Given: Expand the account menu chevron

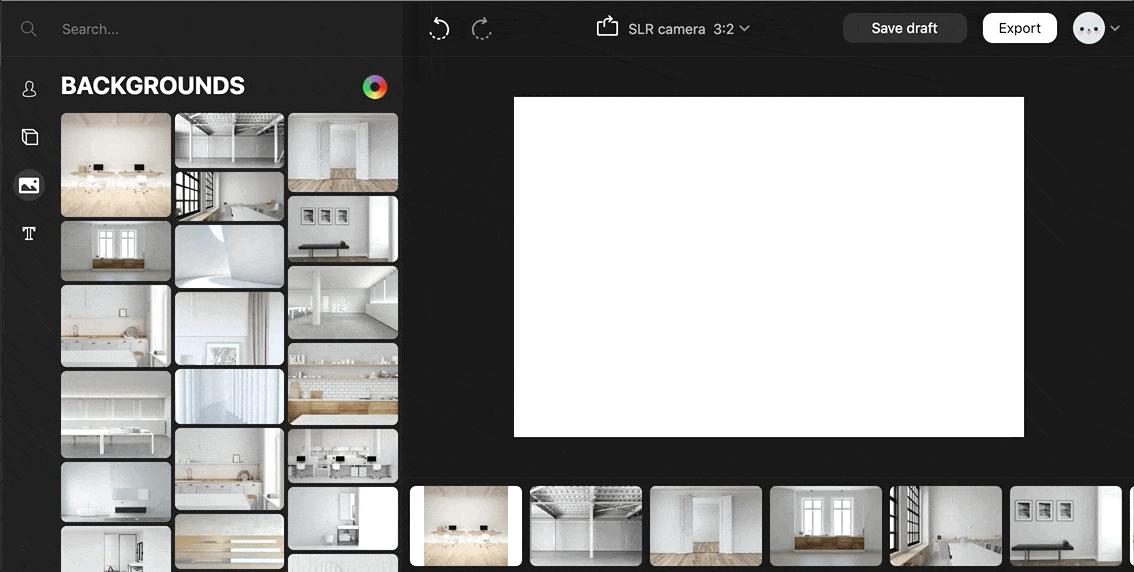Looking at the screenshot, I should (x=1115, y=29).
